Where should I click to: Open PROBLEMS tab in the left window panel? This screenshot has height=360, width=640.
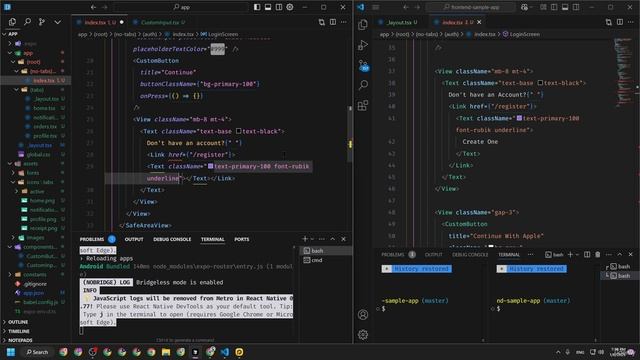click(x=92, y=239)
